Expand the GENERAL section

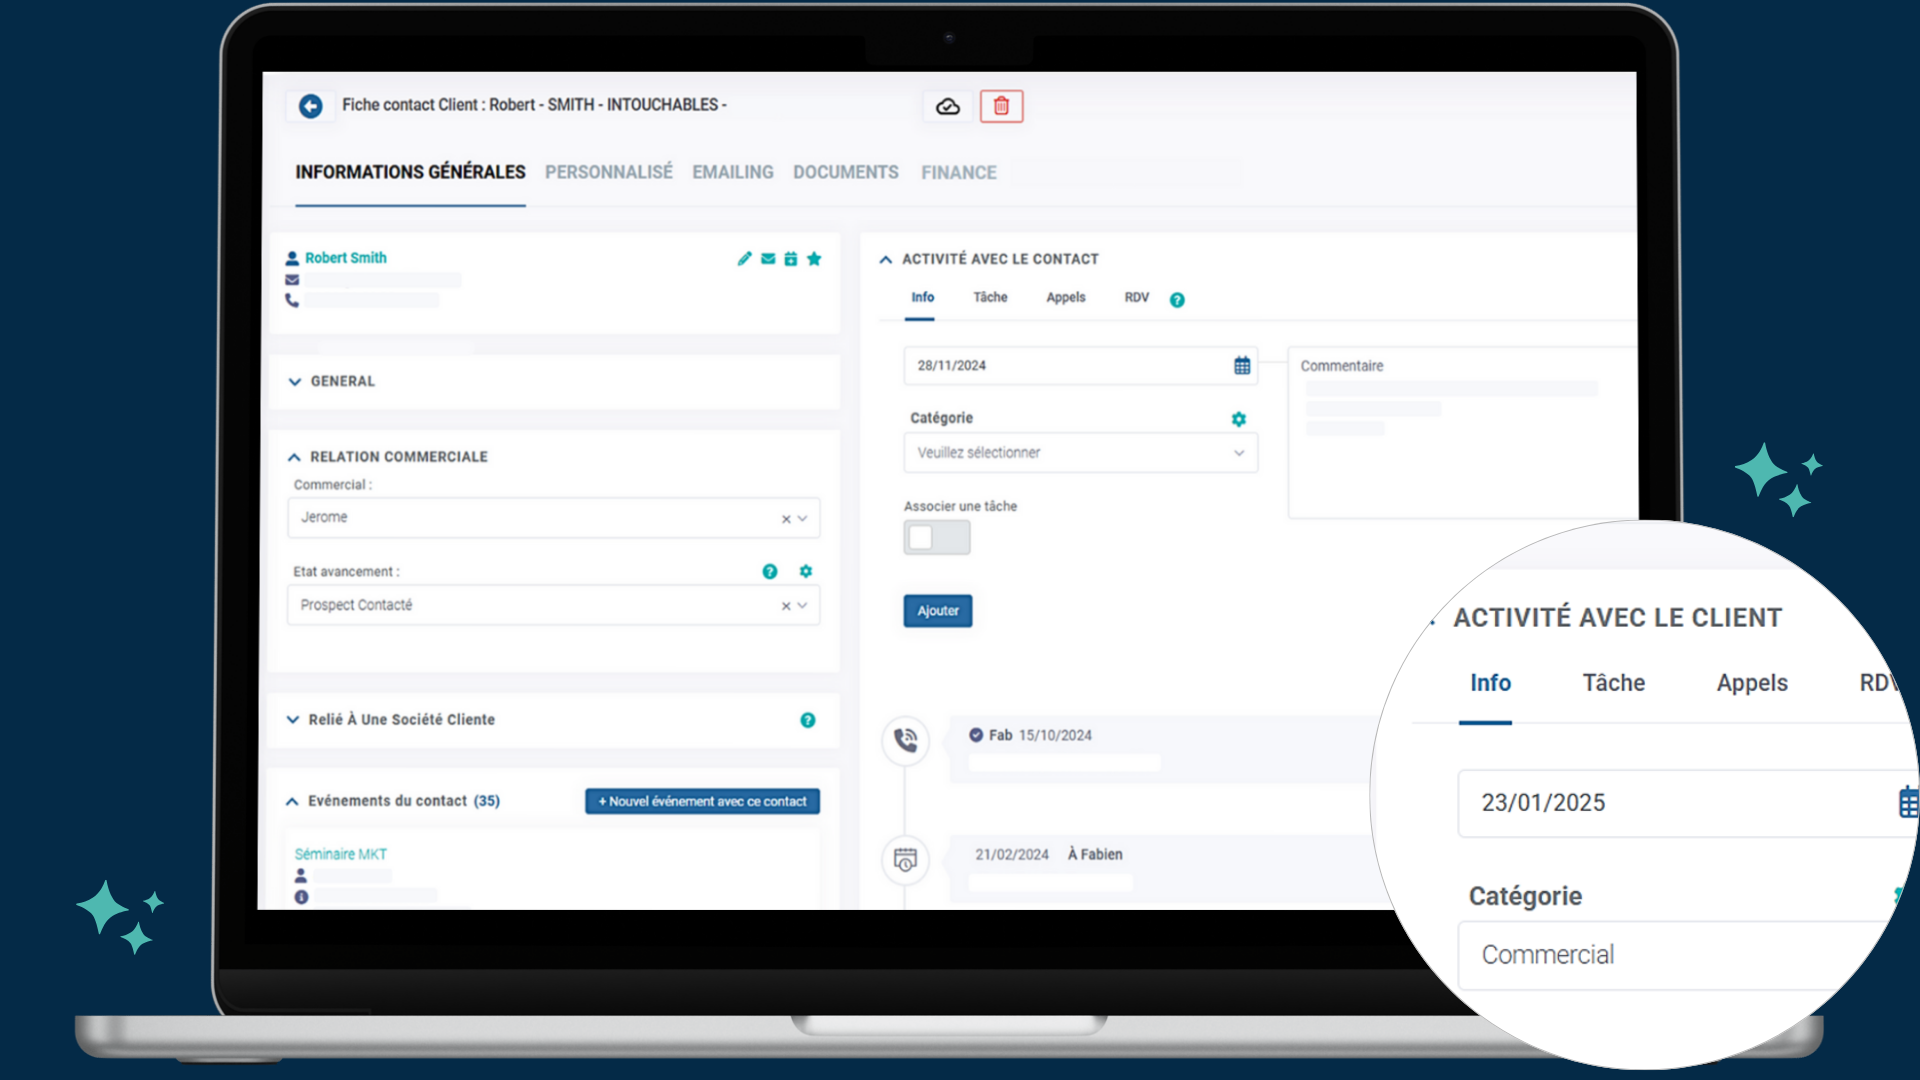pyautogui.click(x=342, y=381)
